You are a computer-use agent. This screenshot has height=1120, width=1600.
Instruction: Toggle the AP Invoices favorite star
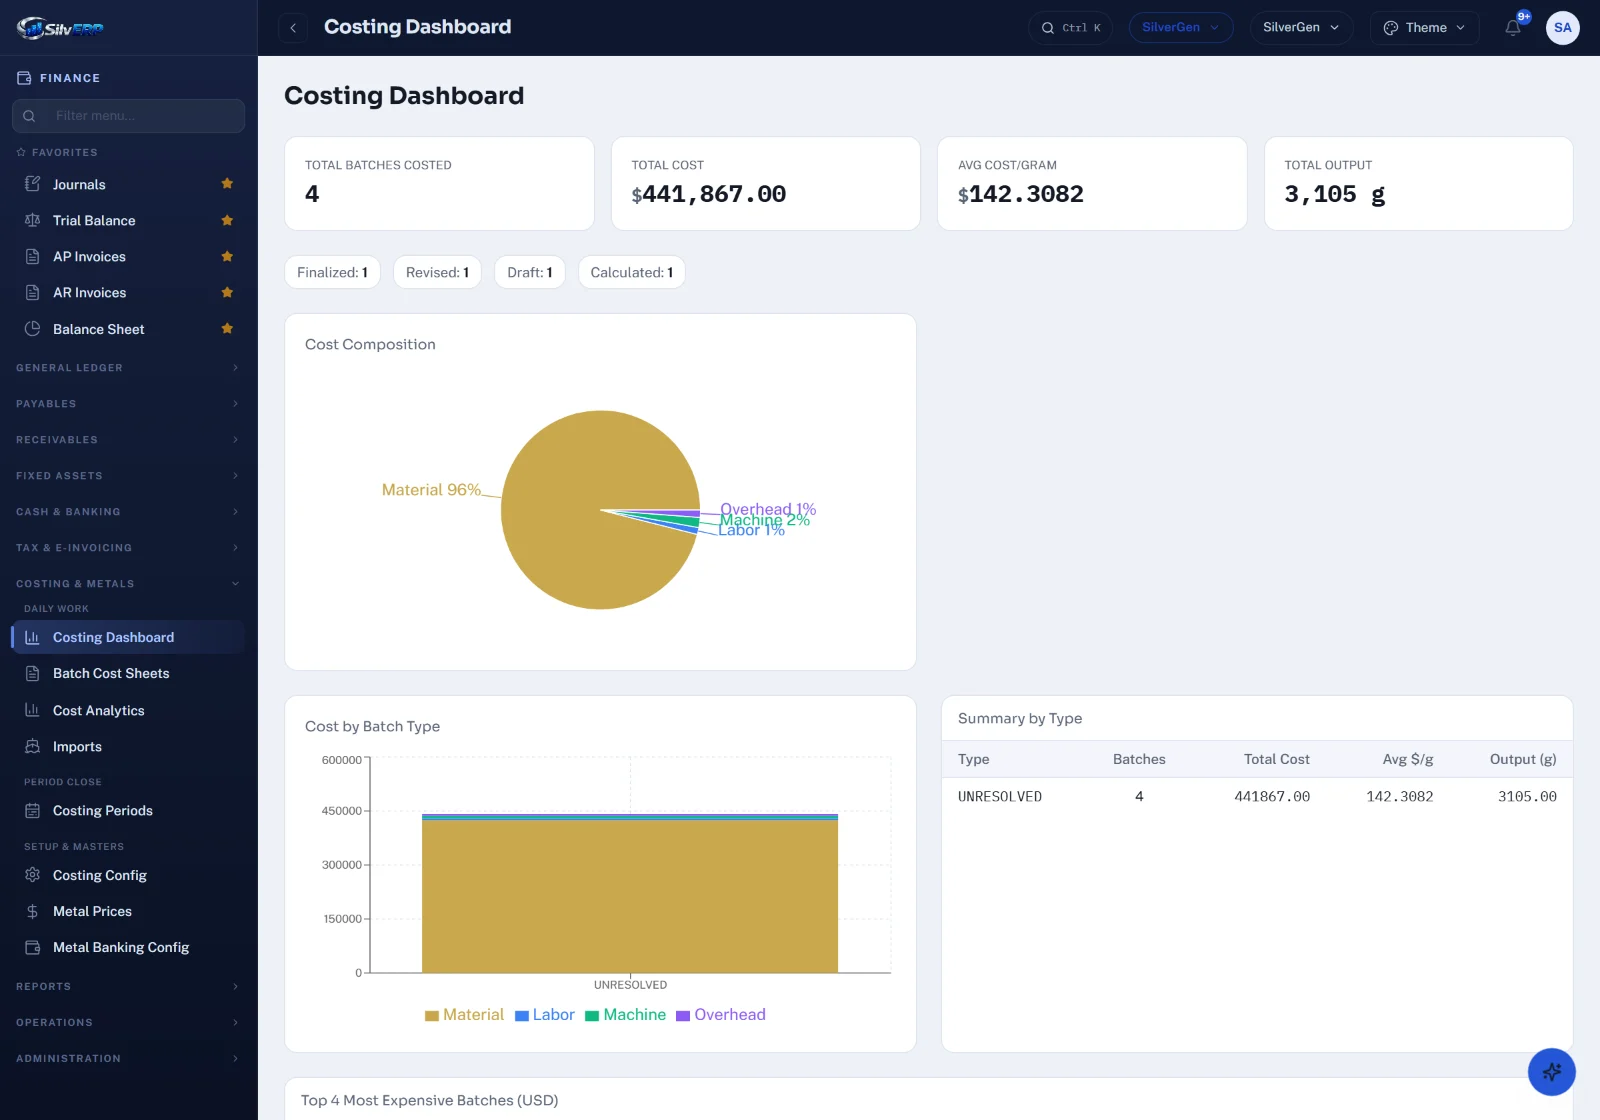point(227,256)
